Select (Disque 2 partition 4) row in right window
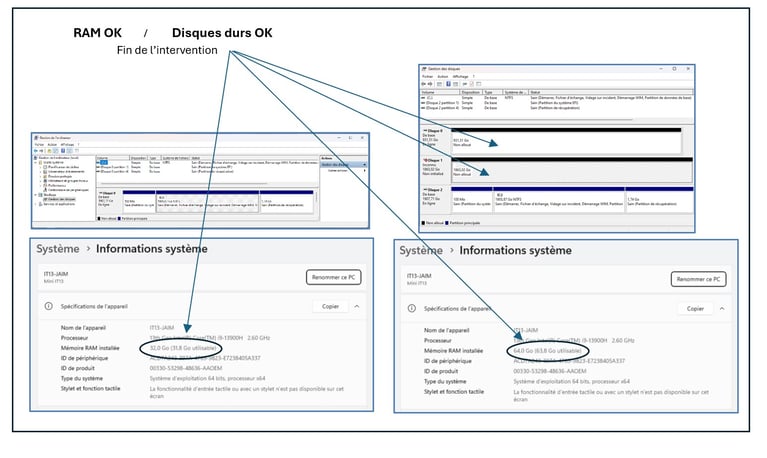The image size is (767, 458). pyautogui.click(x=557, y=108)
